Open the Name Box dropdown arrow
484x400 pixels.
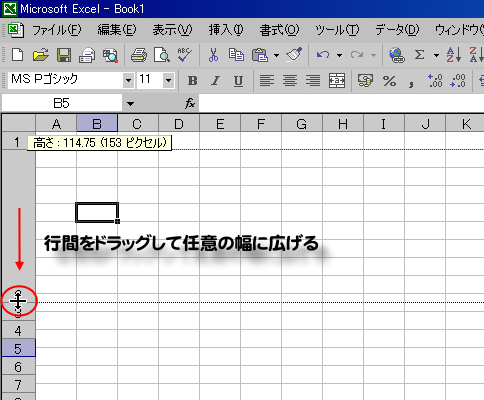pyautogui.click(x=130, y=104)
